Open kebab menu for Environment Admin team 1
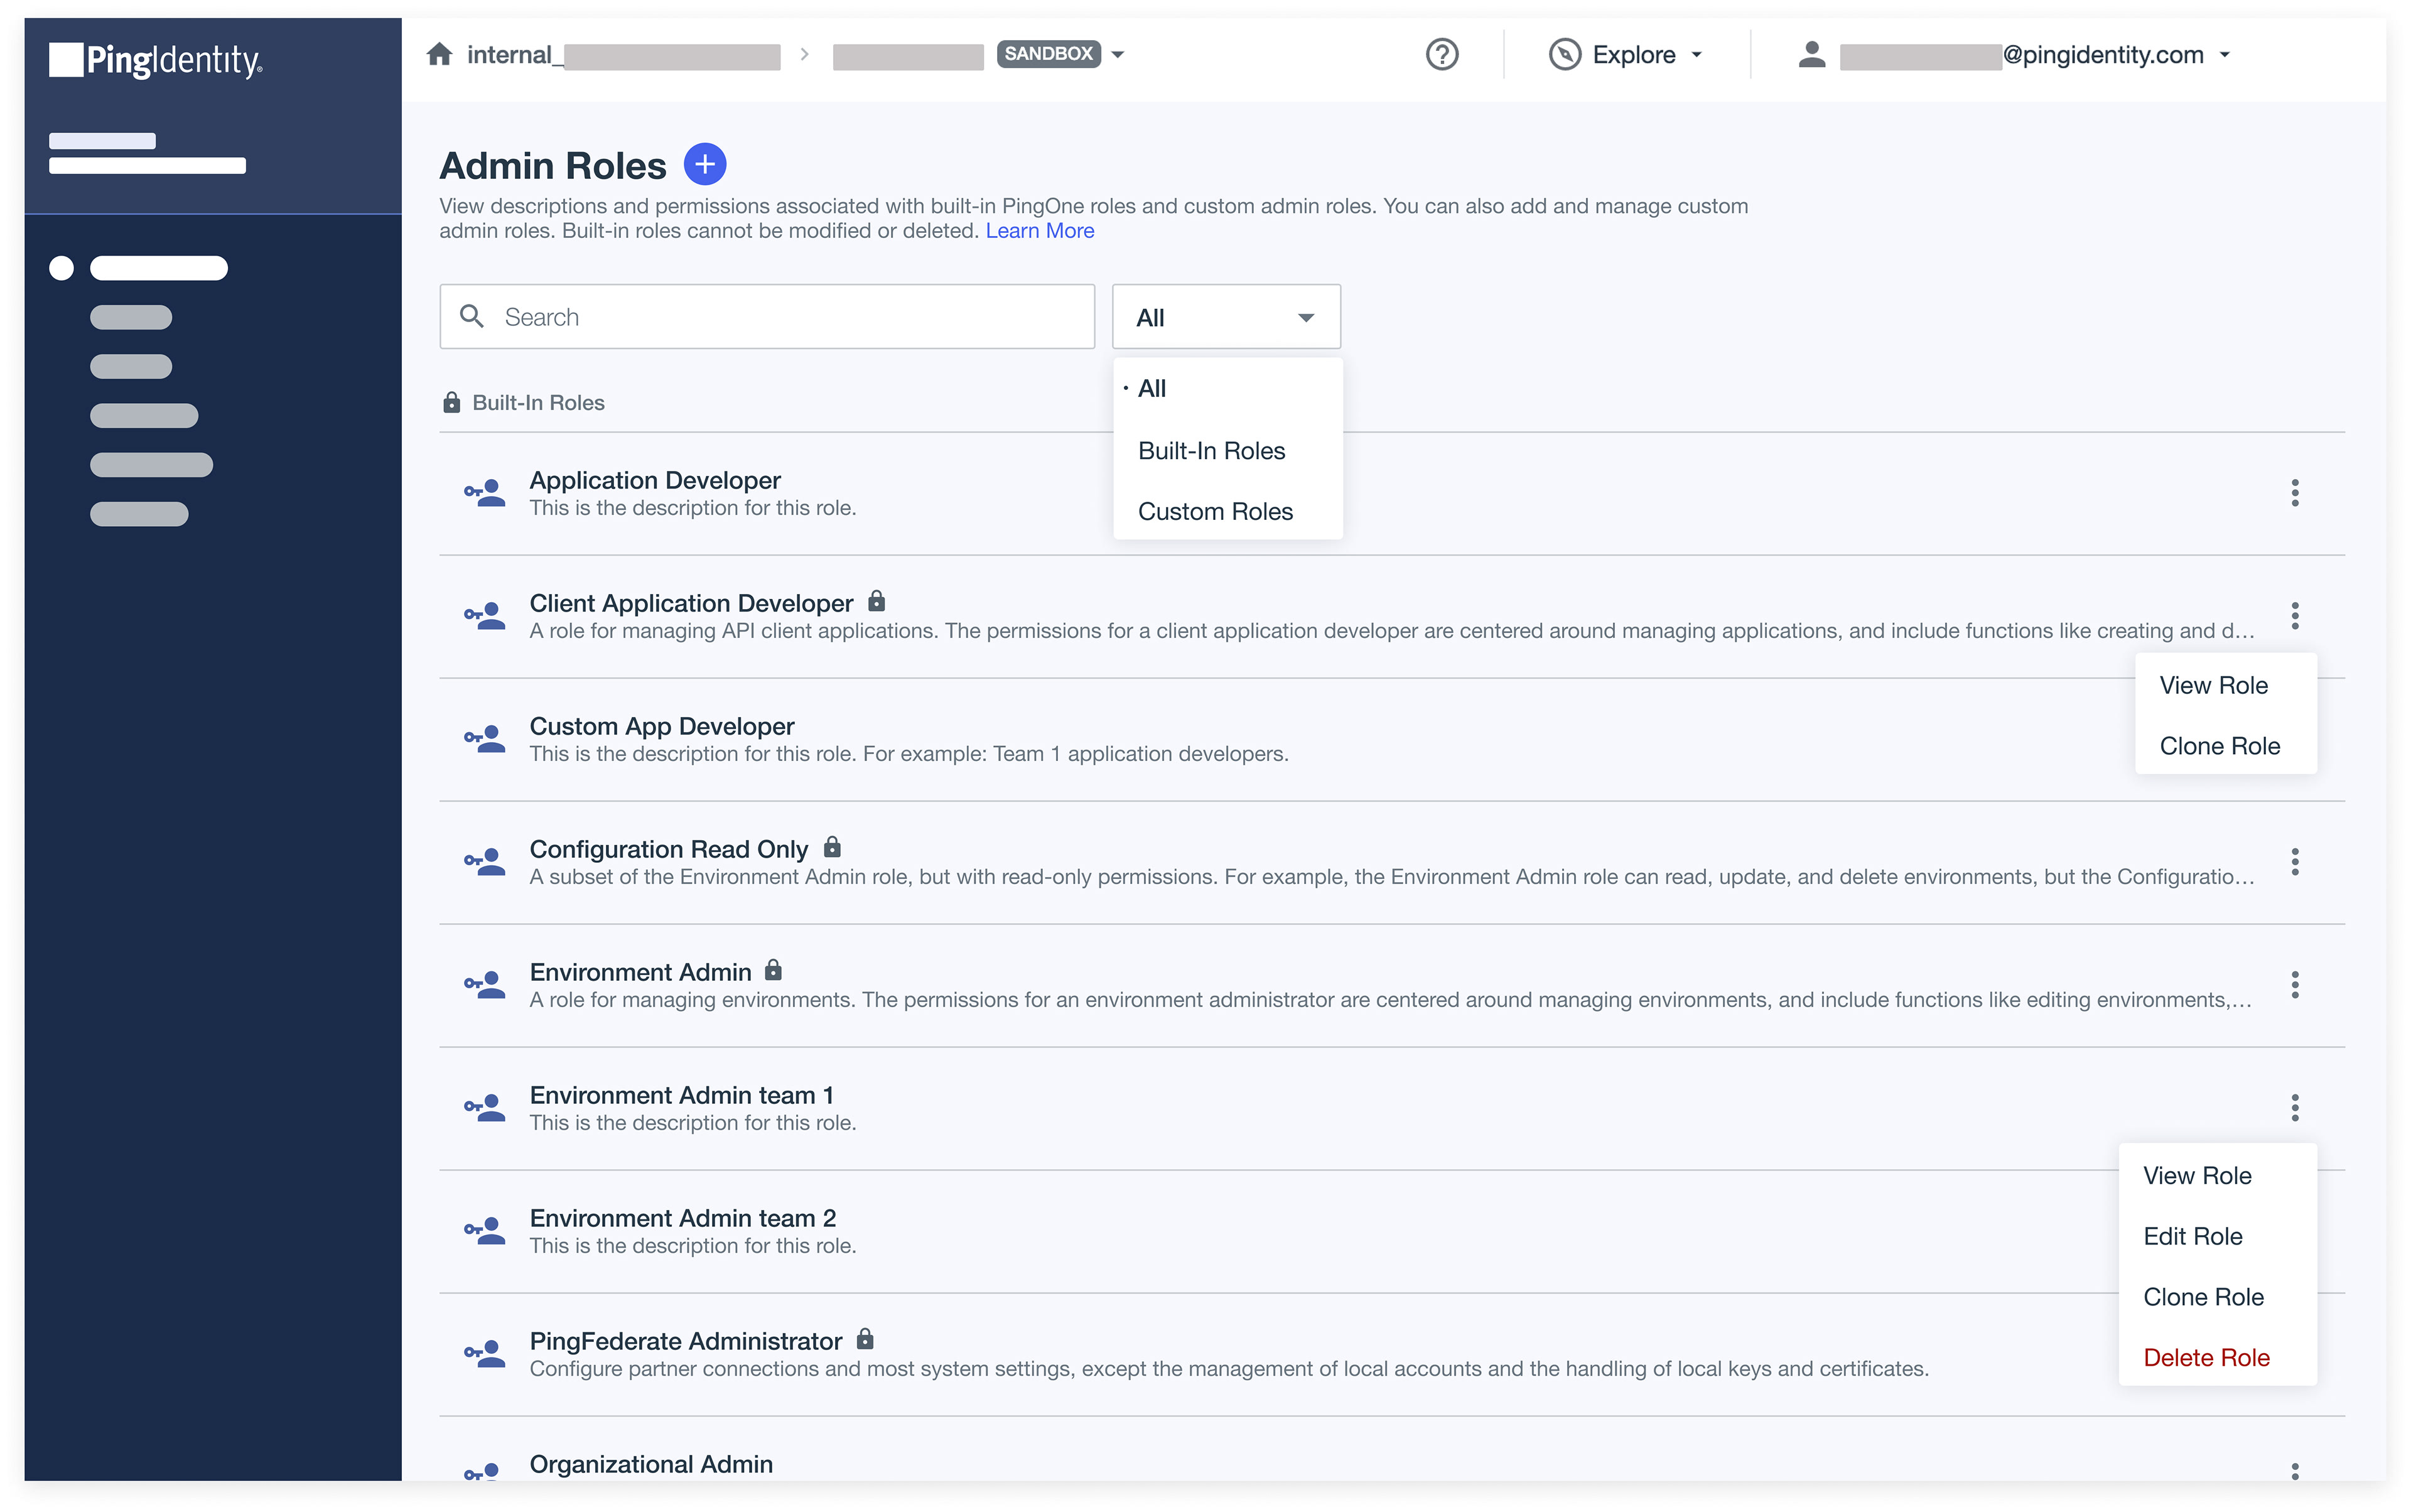The width and height of the screenshot is (2411, 1512). coord(2294,1108)
